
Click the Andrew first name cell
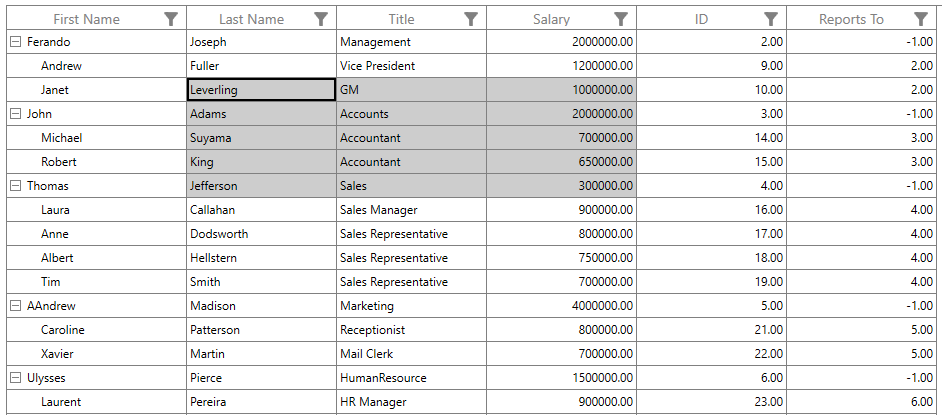coord(96,65)
